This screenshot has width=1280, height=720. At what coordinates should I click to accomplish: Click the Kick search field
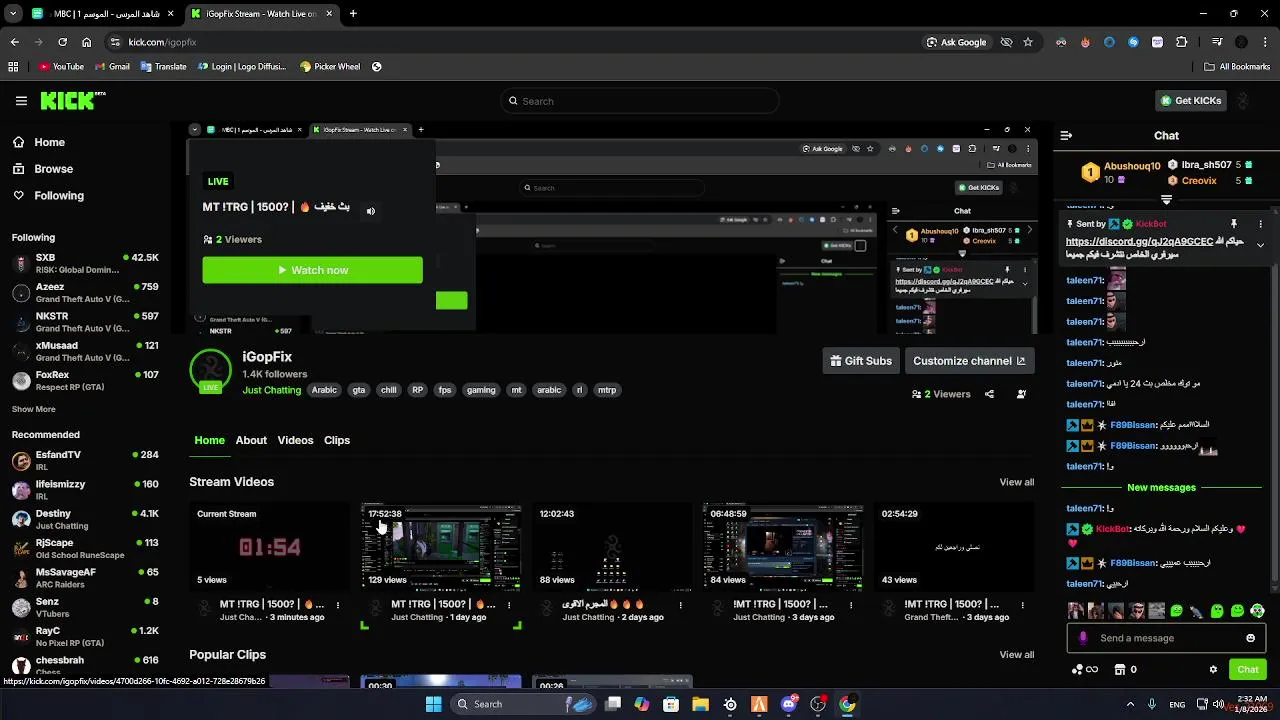(x=640, y=101)
